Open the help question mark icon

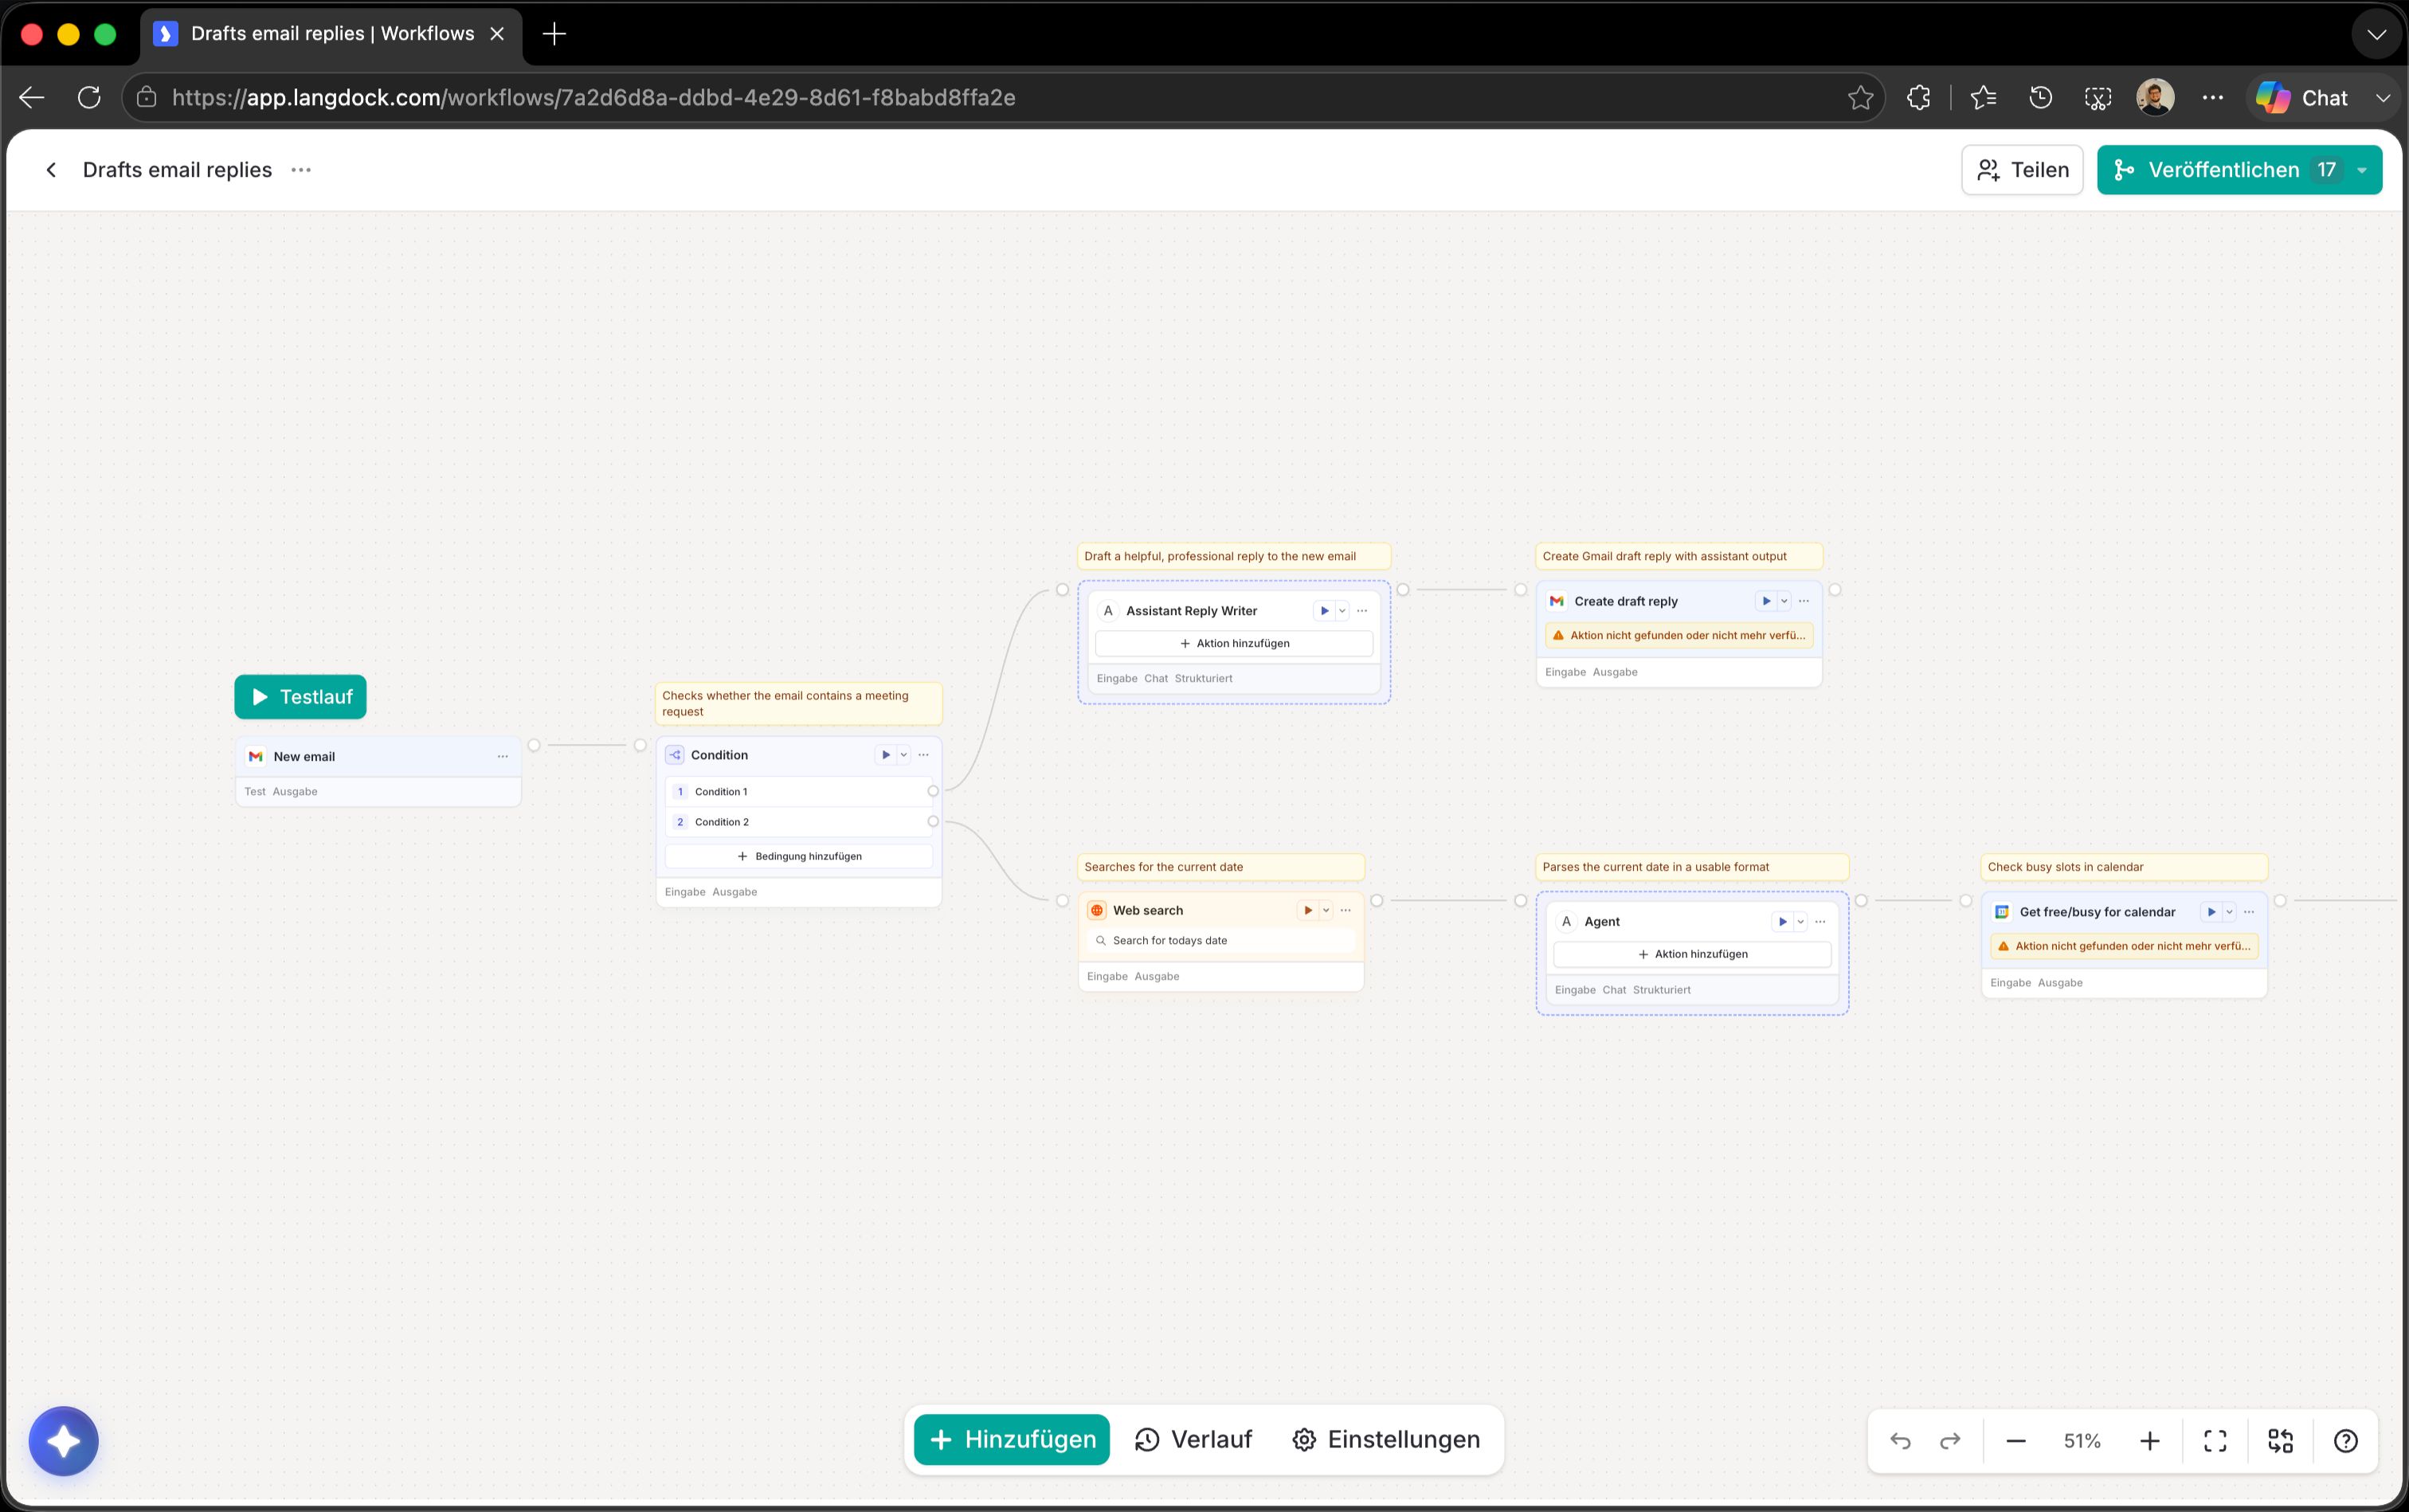tap(2346, 1441)
